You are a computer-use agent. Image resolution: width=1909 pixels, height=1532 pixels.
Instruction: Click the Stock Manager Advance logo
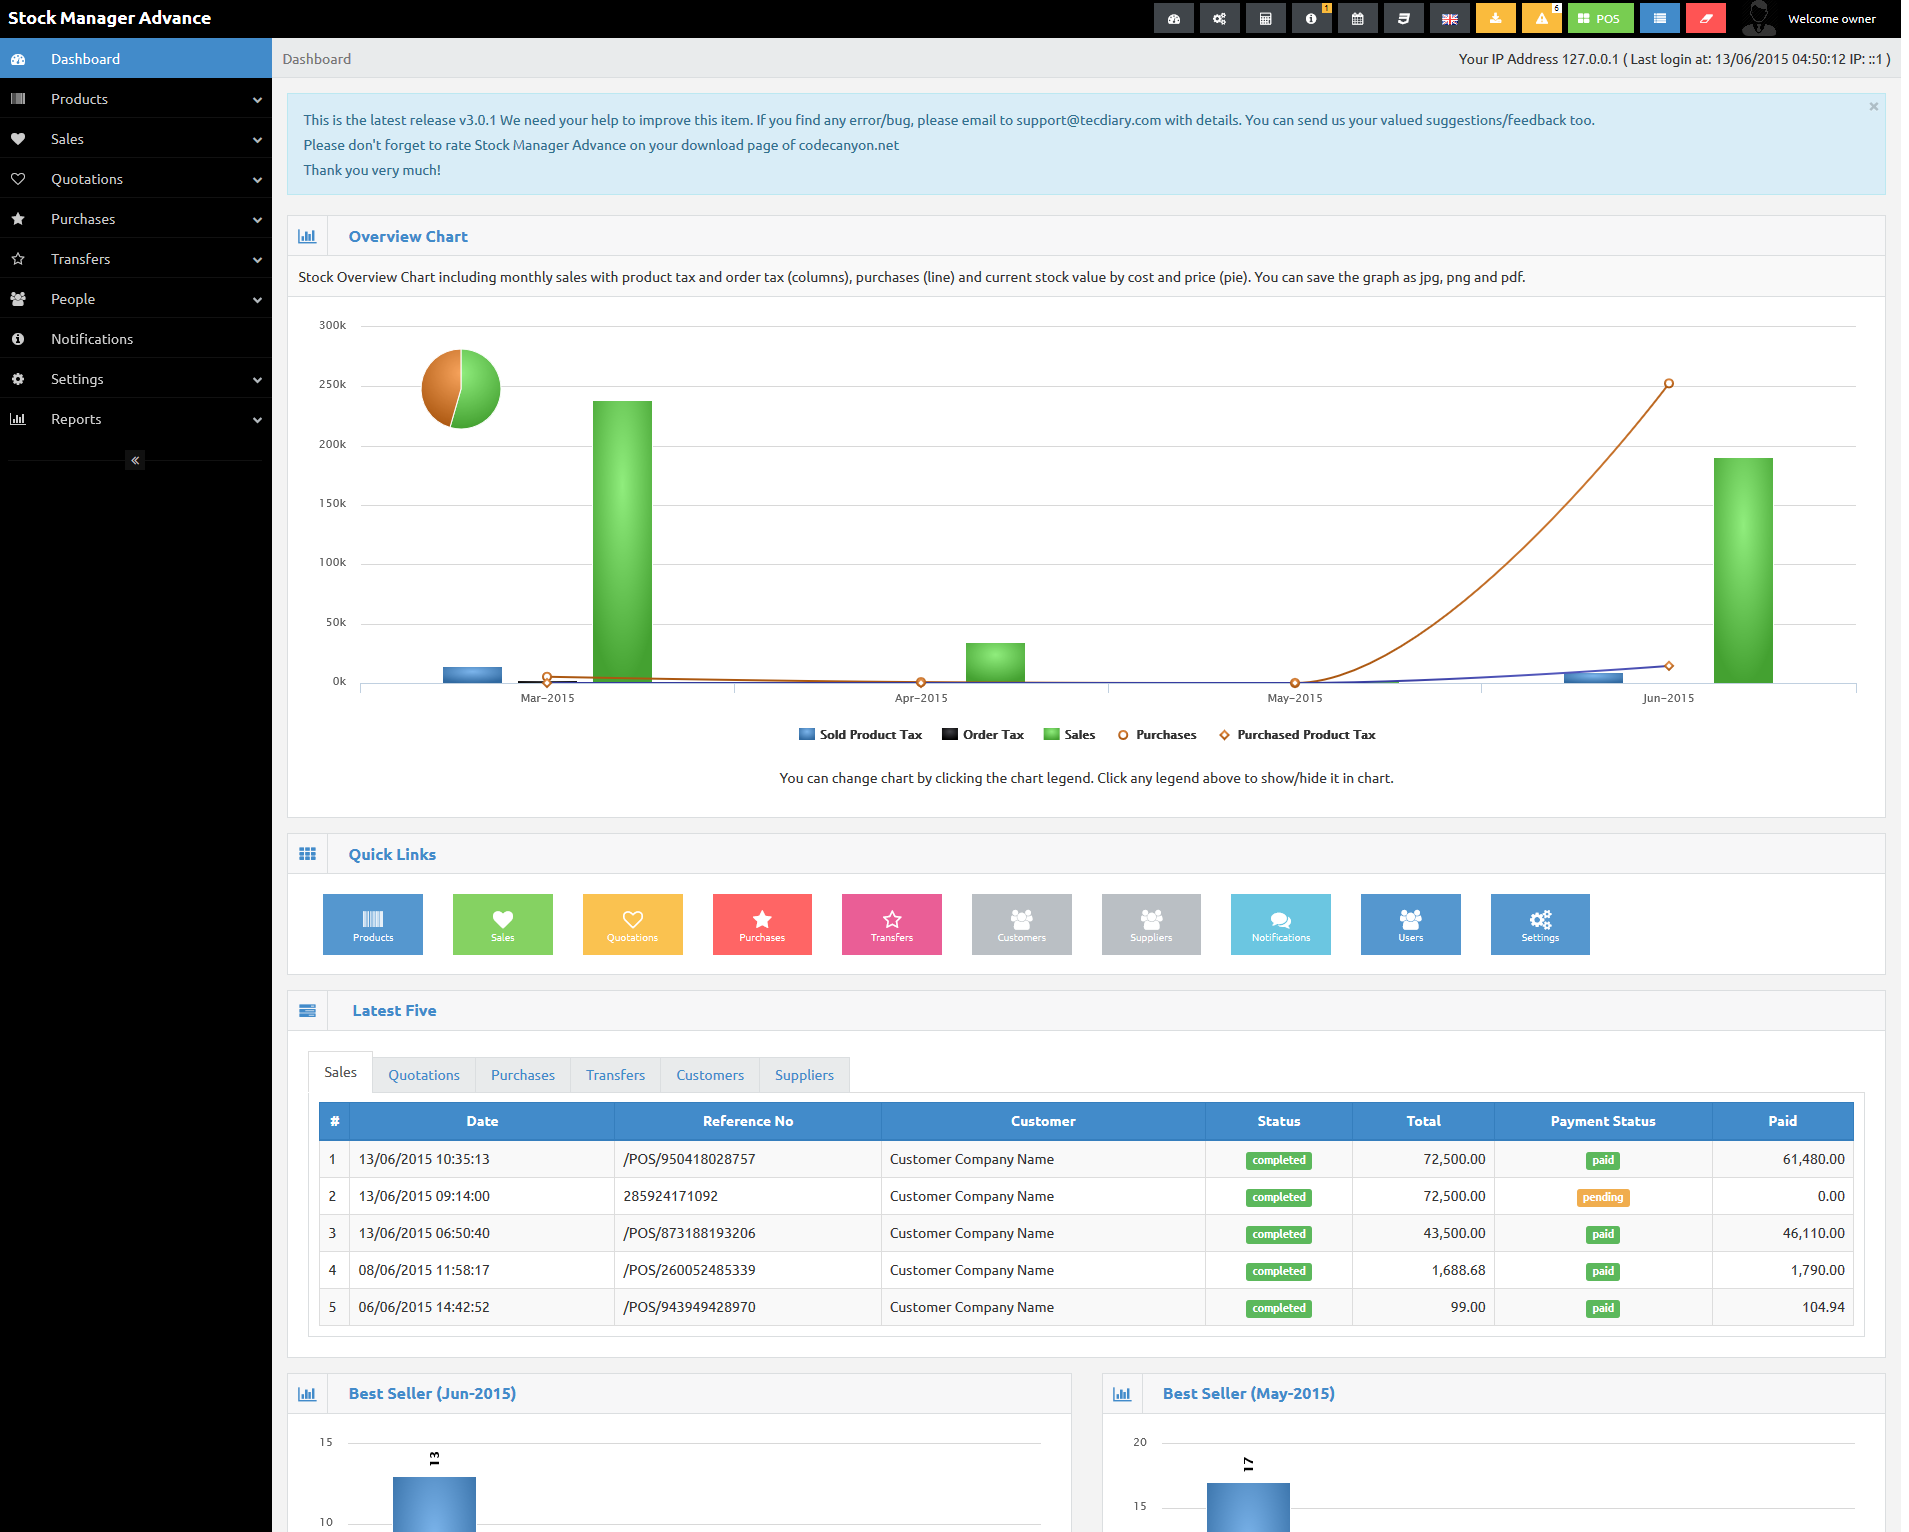point(109,18)
